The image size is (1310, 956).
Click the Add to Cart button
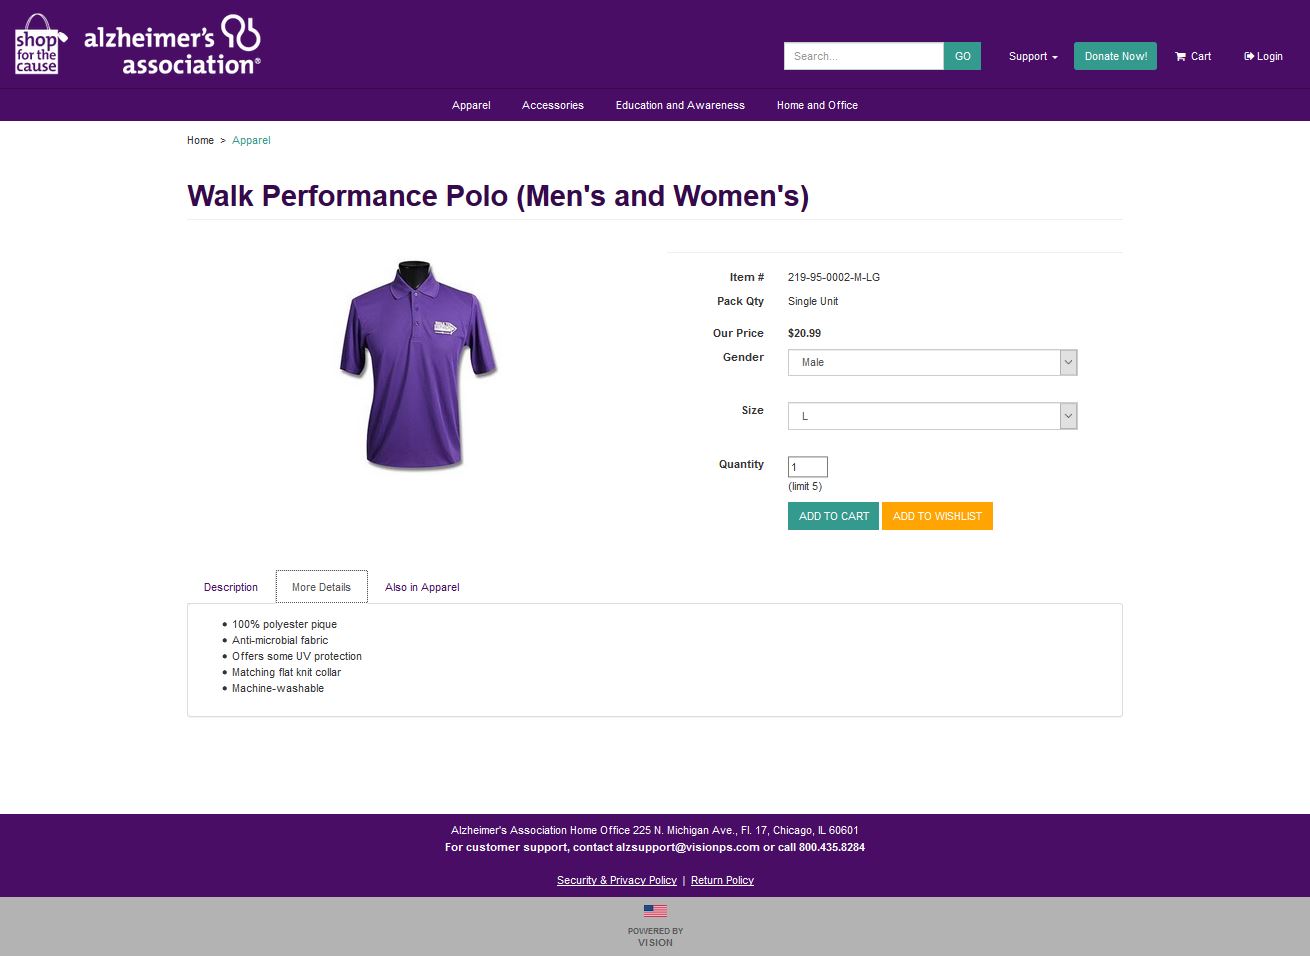click(x=832, y=515)
